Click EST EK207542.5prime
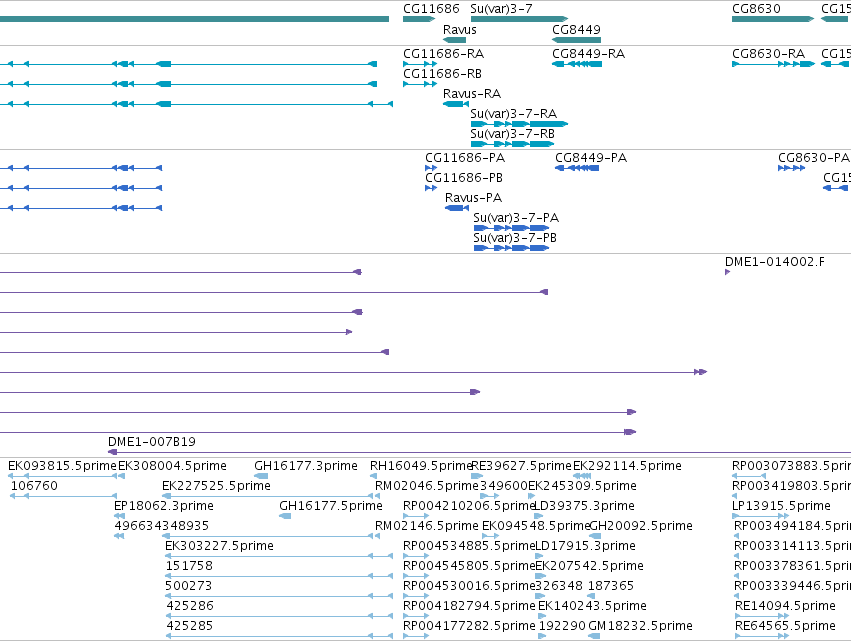Viewport: 851px width, 641px height. (x=541, y=576)
